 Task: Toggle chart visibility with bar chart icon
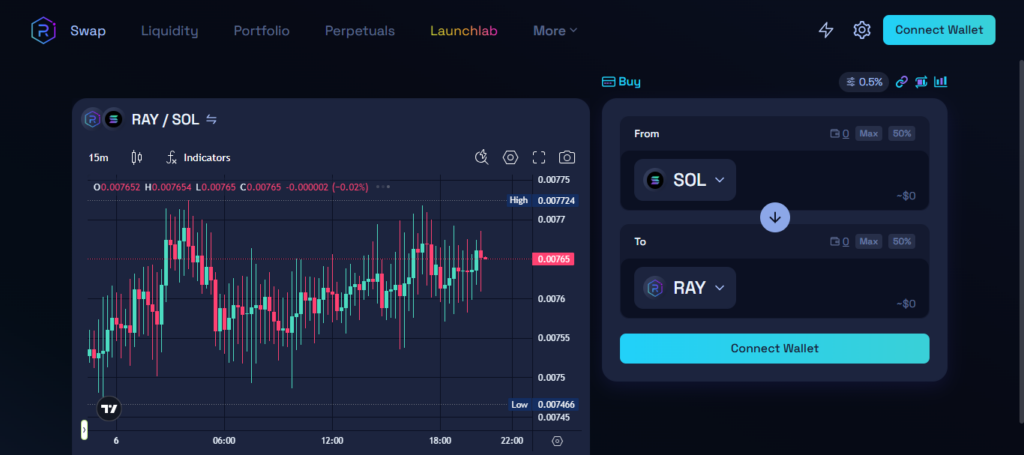point(940,82)
